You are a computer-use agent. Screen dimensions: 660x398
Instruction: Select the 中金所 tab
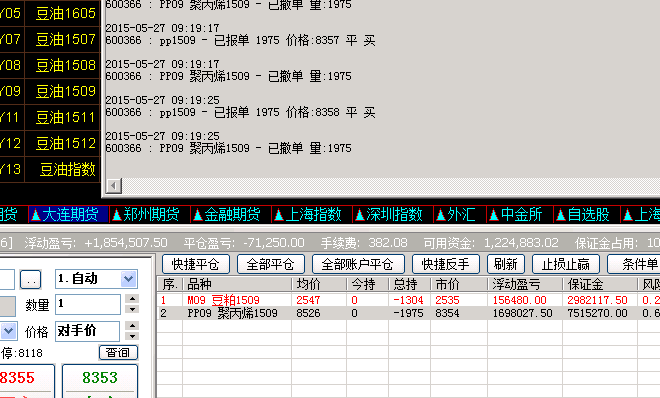(x=521, y=215)
